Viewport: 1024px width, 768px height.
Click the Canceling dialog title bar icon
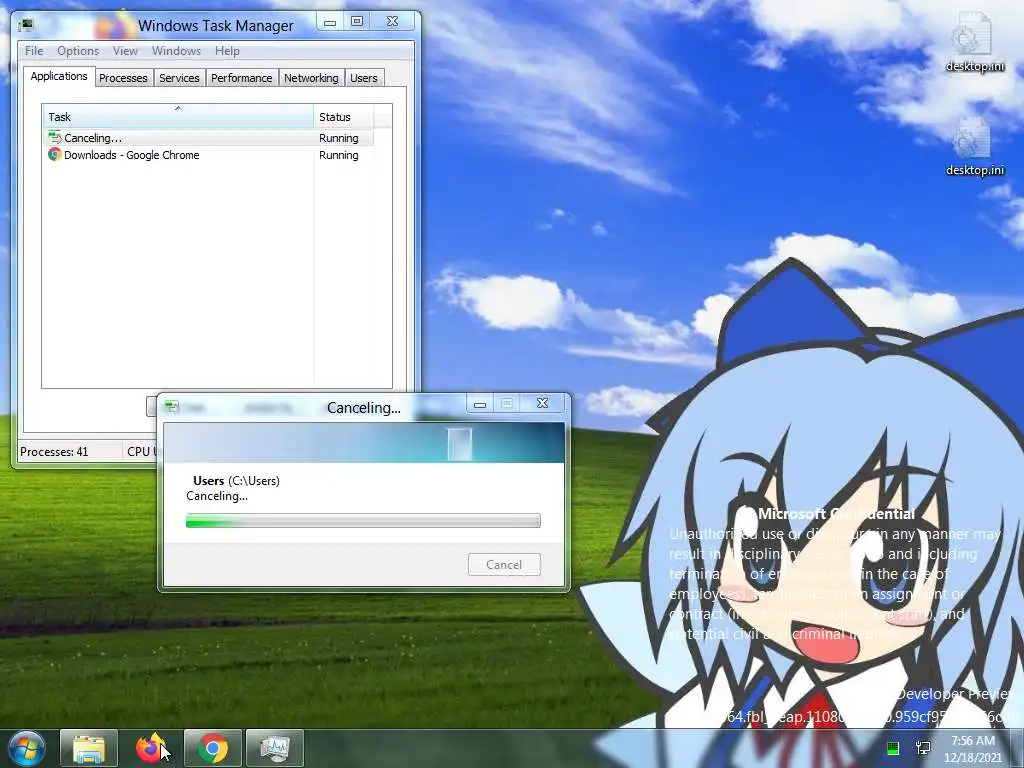tap(172, 407)
